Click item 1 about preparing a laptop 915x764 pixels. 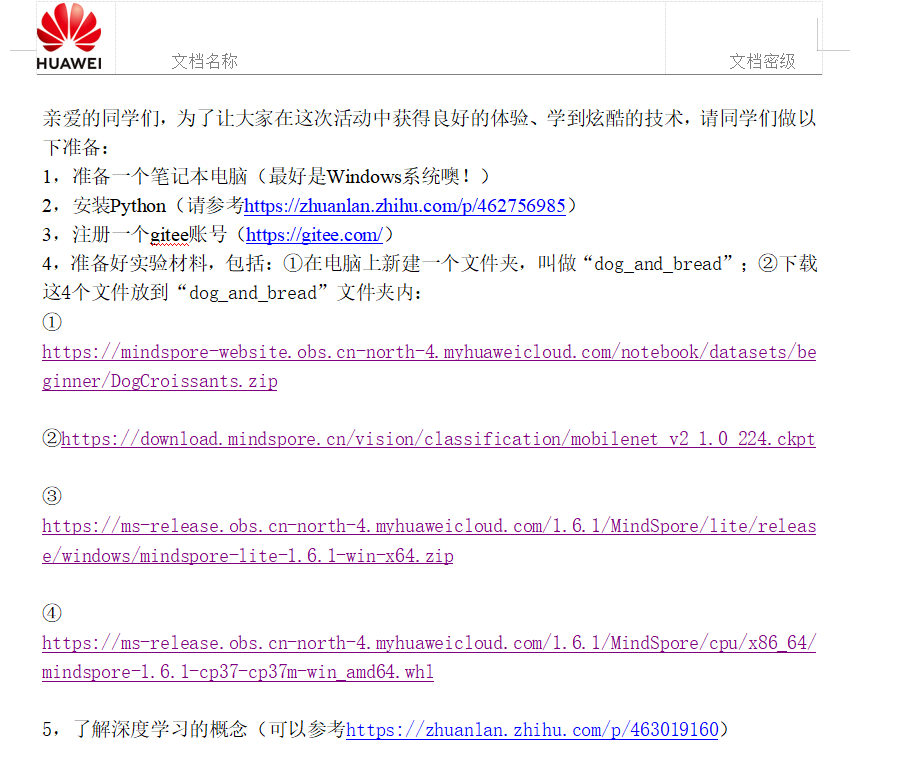(x=266, y=176)
